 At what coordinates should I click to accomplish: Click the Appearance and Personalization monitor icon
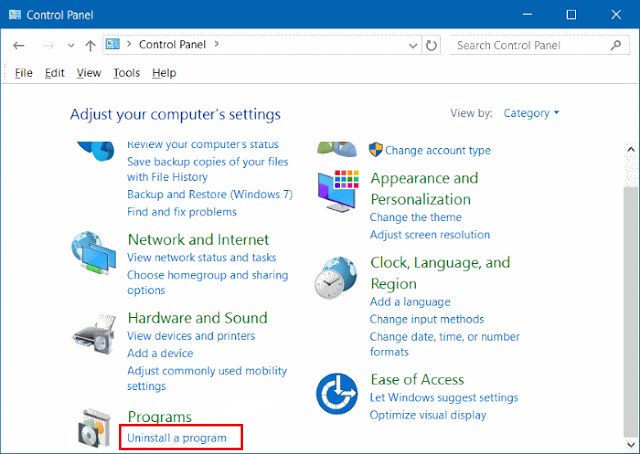[338, 191]
